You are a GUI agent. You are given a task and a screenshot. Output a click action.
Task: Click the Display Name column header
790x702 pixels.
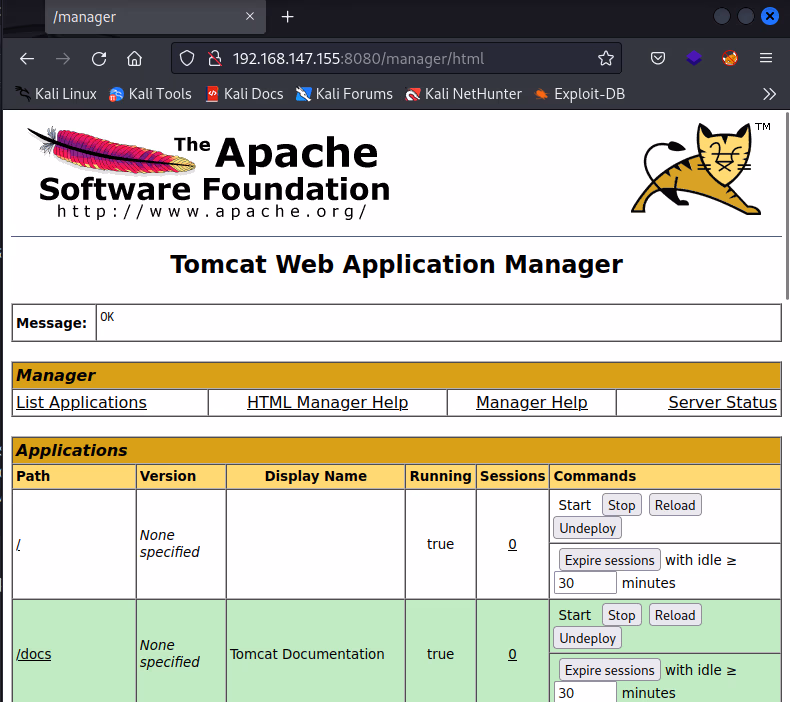(315, 476)
